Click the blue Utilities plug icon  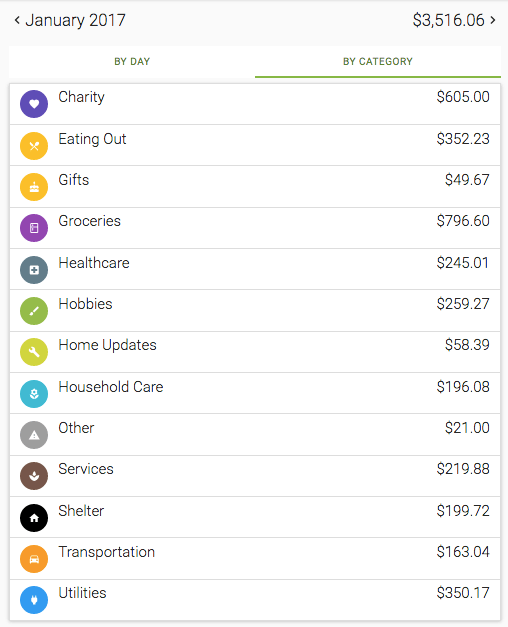34,600
